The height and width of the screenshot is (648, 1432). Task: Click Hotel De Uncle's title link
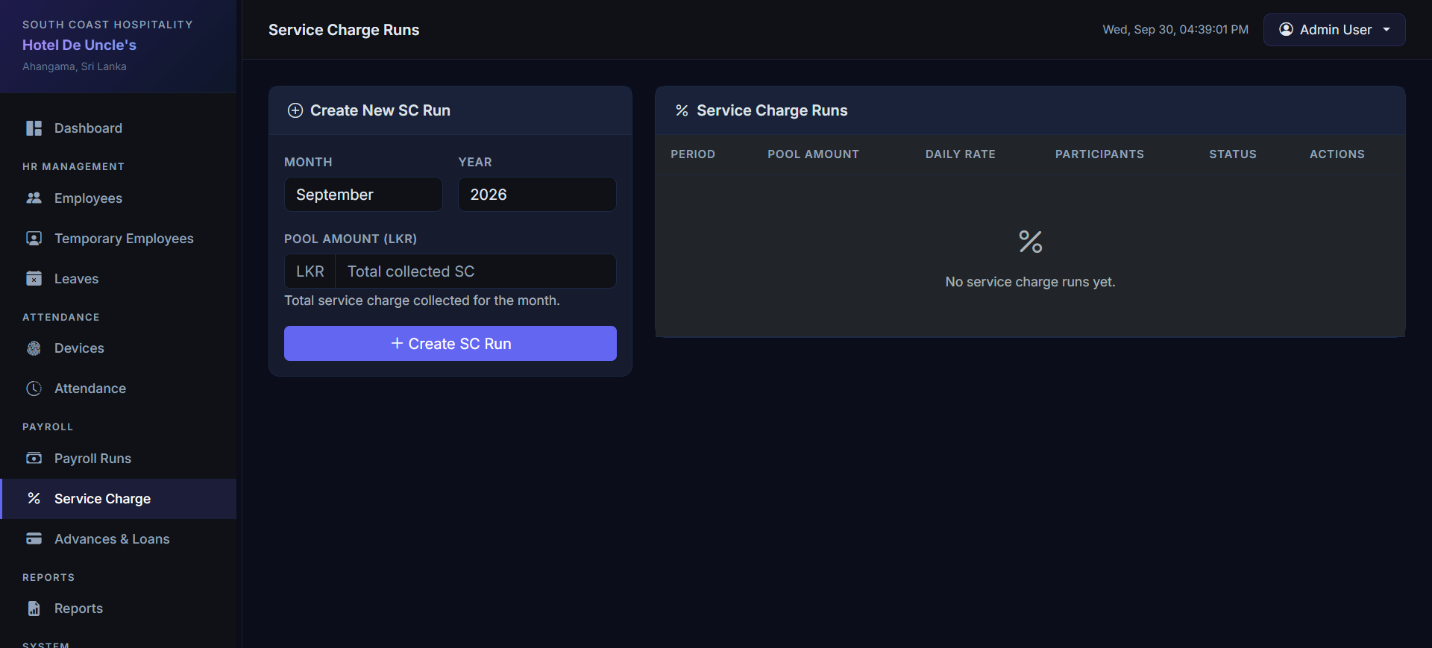(79, 45)
